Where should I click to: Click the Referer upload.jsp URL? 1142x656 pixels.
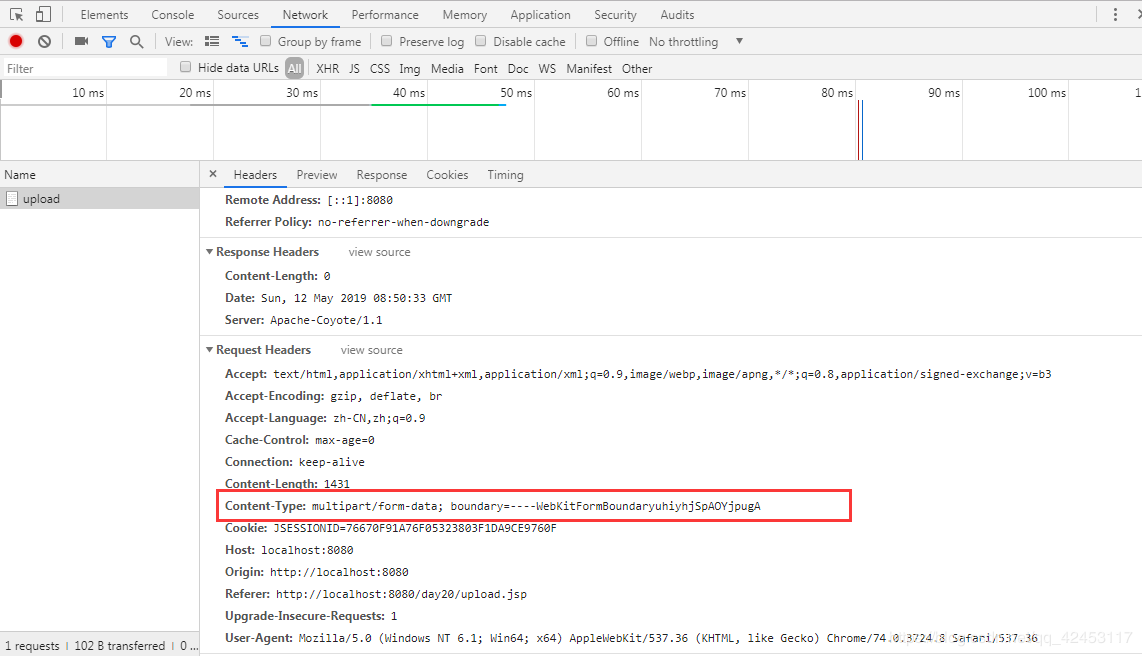click(x=401, y=594)
